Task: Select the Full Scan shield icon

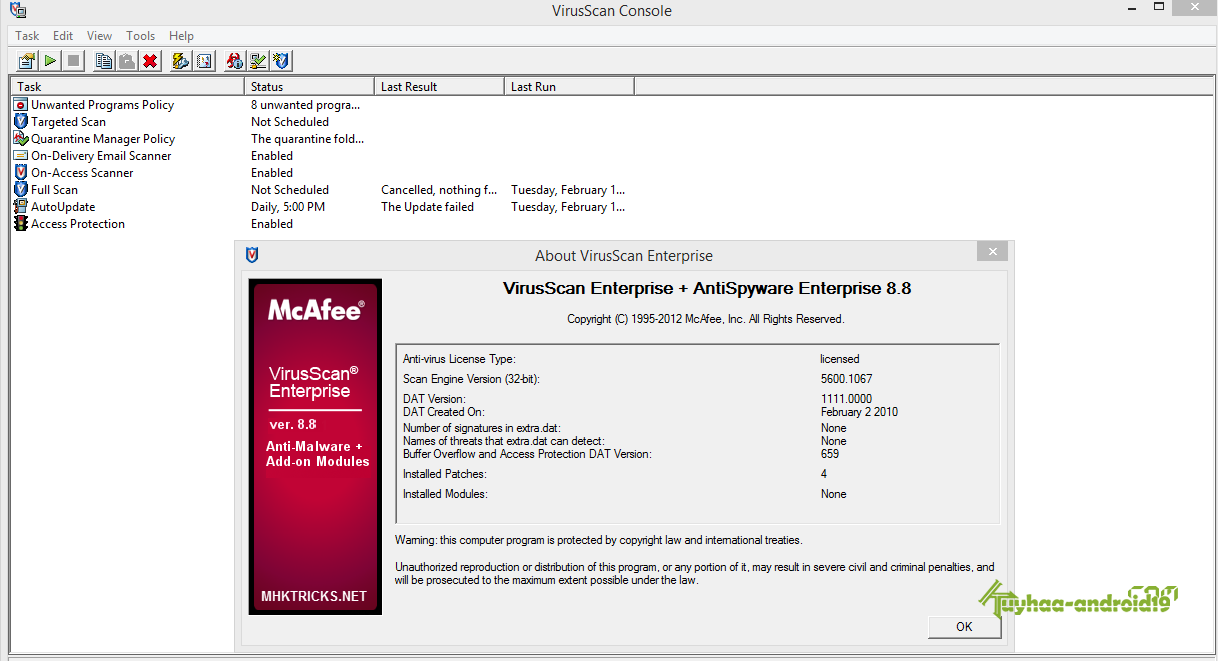Action: pyautogui.click(x=21, y=190)
